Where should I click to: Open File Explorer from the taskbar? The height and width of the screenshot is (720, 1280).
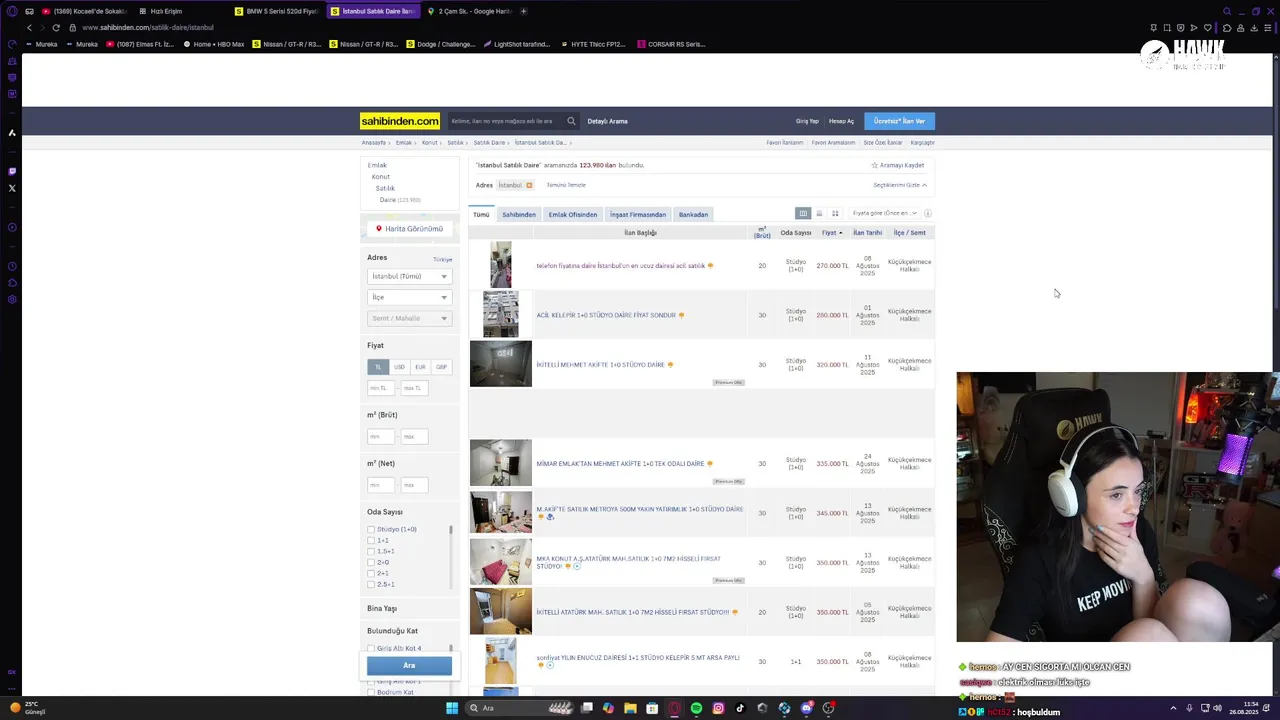click(630, 708)
